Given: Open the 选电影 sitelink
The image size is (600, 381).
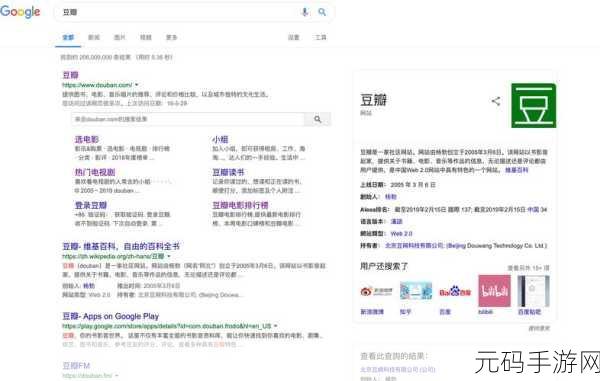Looking at the screenshot, I should click(87, 140).
